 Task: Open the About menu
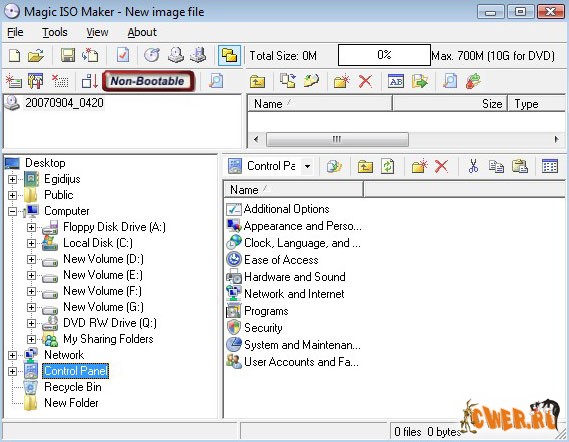pyautogui.click(x=142, y=32)
